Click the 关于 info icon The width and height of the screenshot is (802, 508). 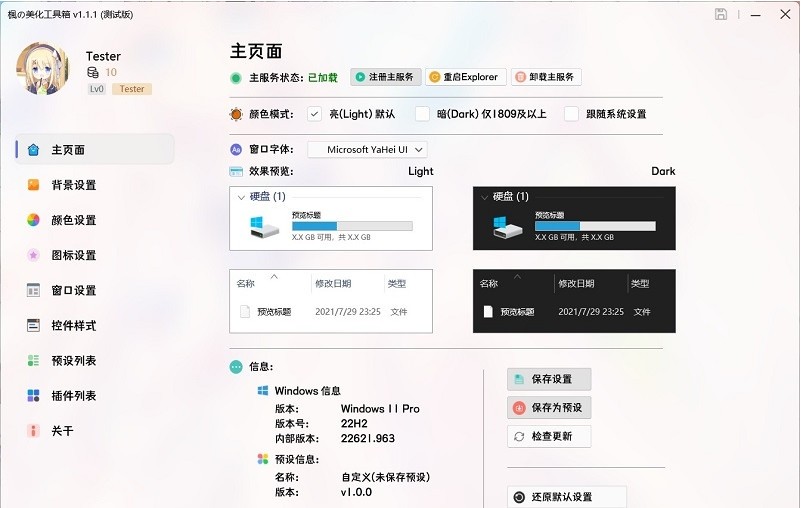tap(33, 431)
